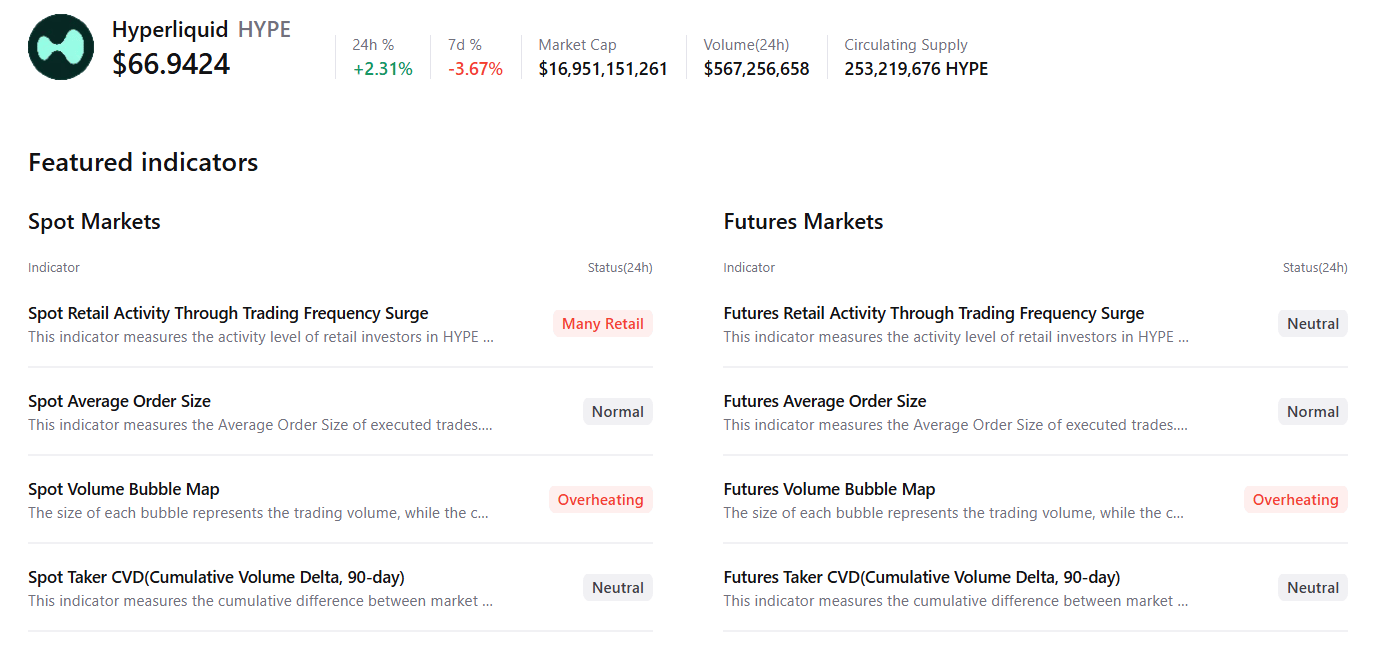Screen dimensions: 1385x652
Task: Click the Hyperliquid coin name
Action: [x=170, y=30]
